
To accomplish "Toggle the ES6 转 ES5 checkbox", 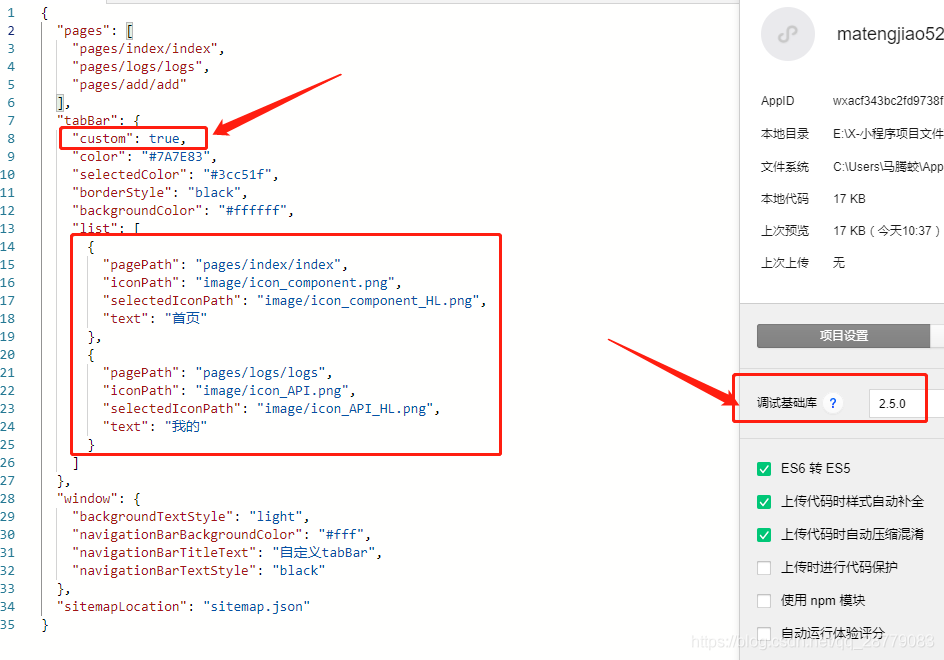I will click(x=765, y=468).
